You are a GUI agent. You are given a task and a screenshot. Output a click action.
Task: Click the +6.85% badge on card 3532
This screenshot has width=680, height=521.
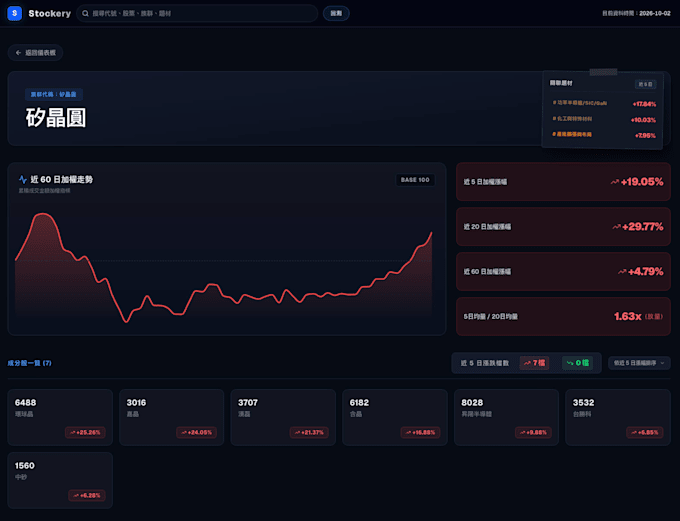pos(645,433)
